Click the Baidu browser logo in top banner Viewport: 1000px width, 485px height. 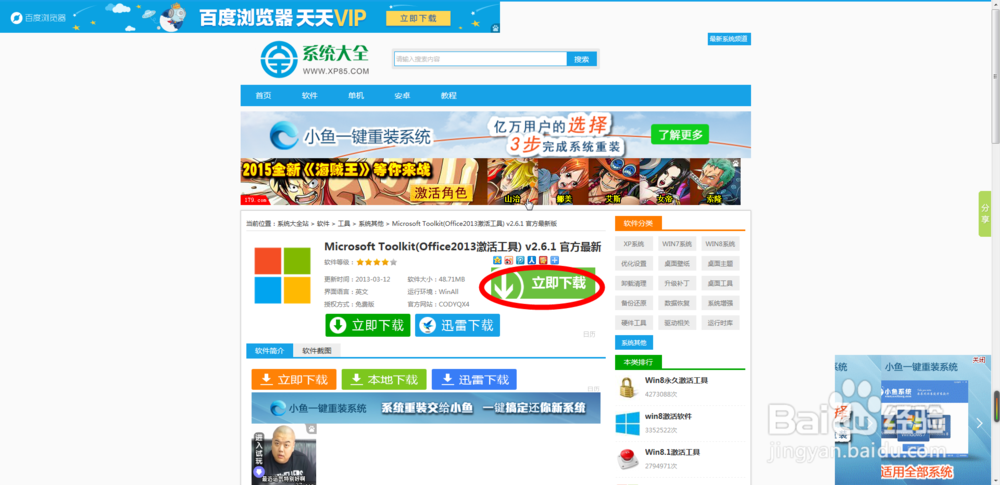pyautogui.click(x=38, y=17)
